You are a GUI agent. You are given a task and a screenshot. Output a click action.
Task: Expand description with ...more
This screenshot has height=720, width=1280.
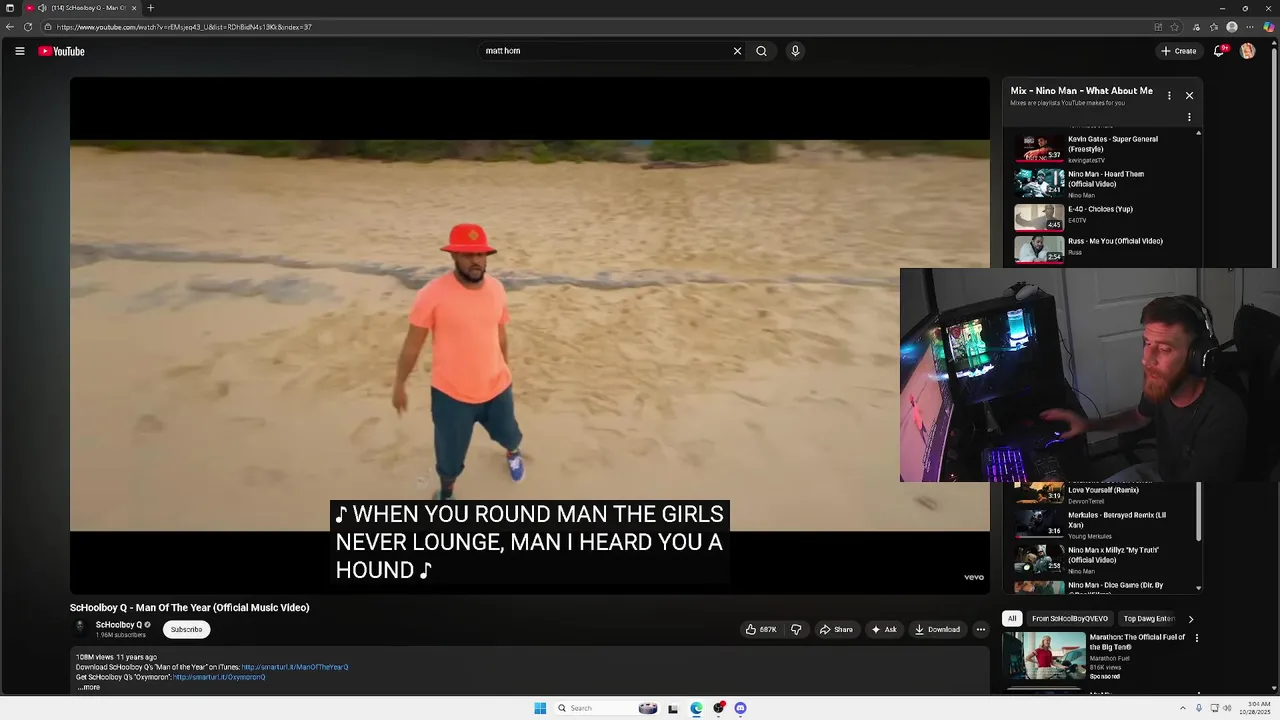[x=88, y=687]
